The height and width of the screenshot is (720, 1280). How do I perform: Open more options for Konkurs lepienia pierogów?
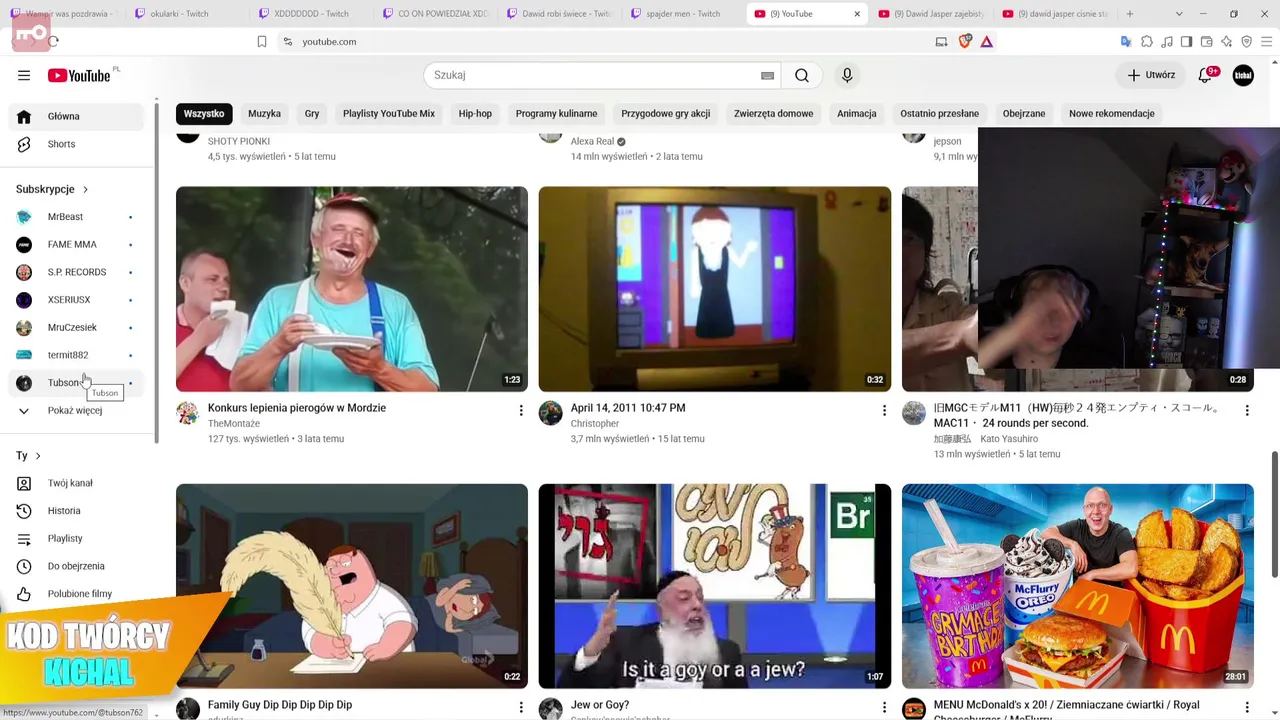click(521, 410)
